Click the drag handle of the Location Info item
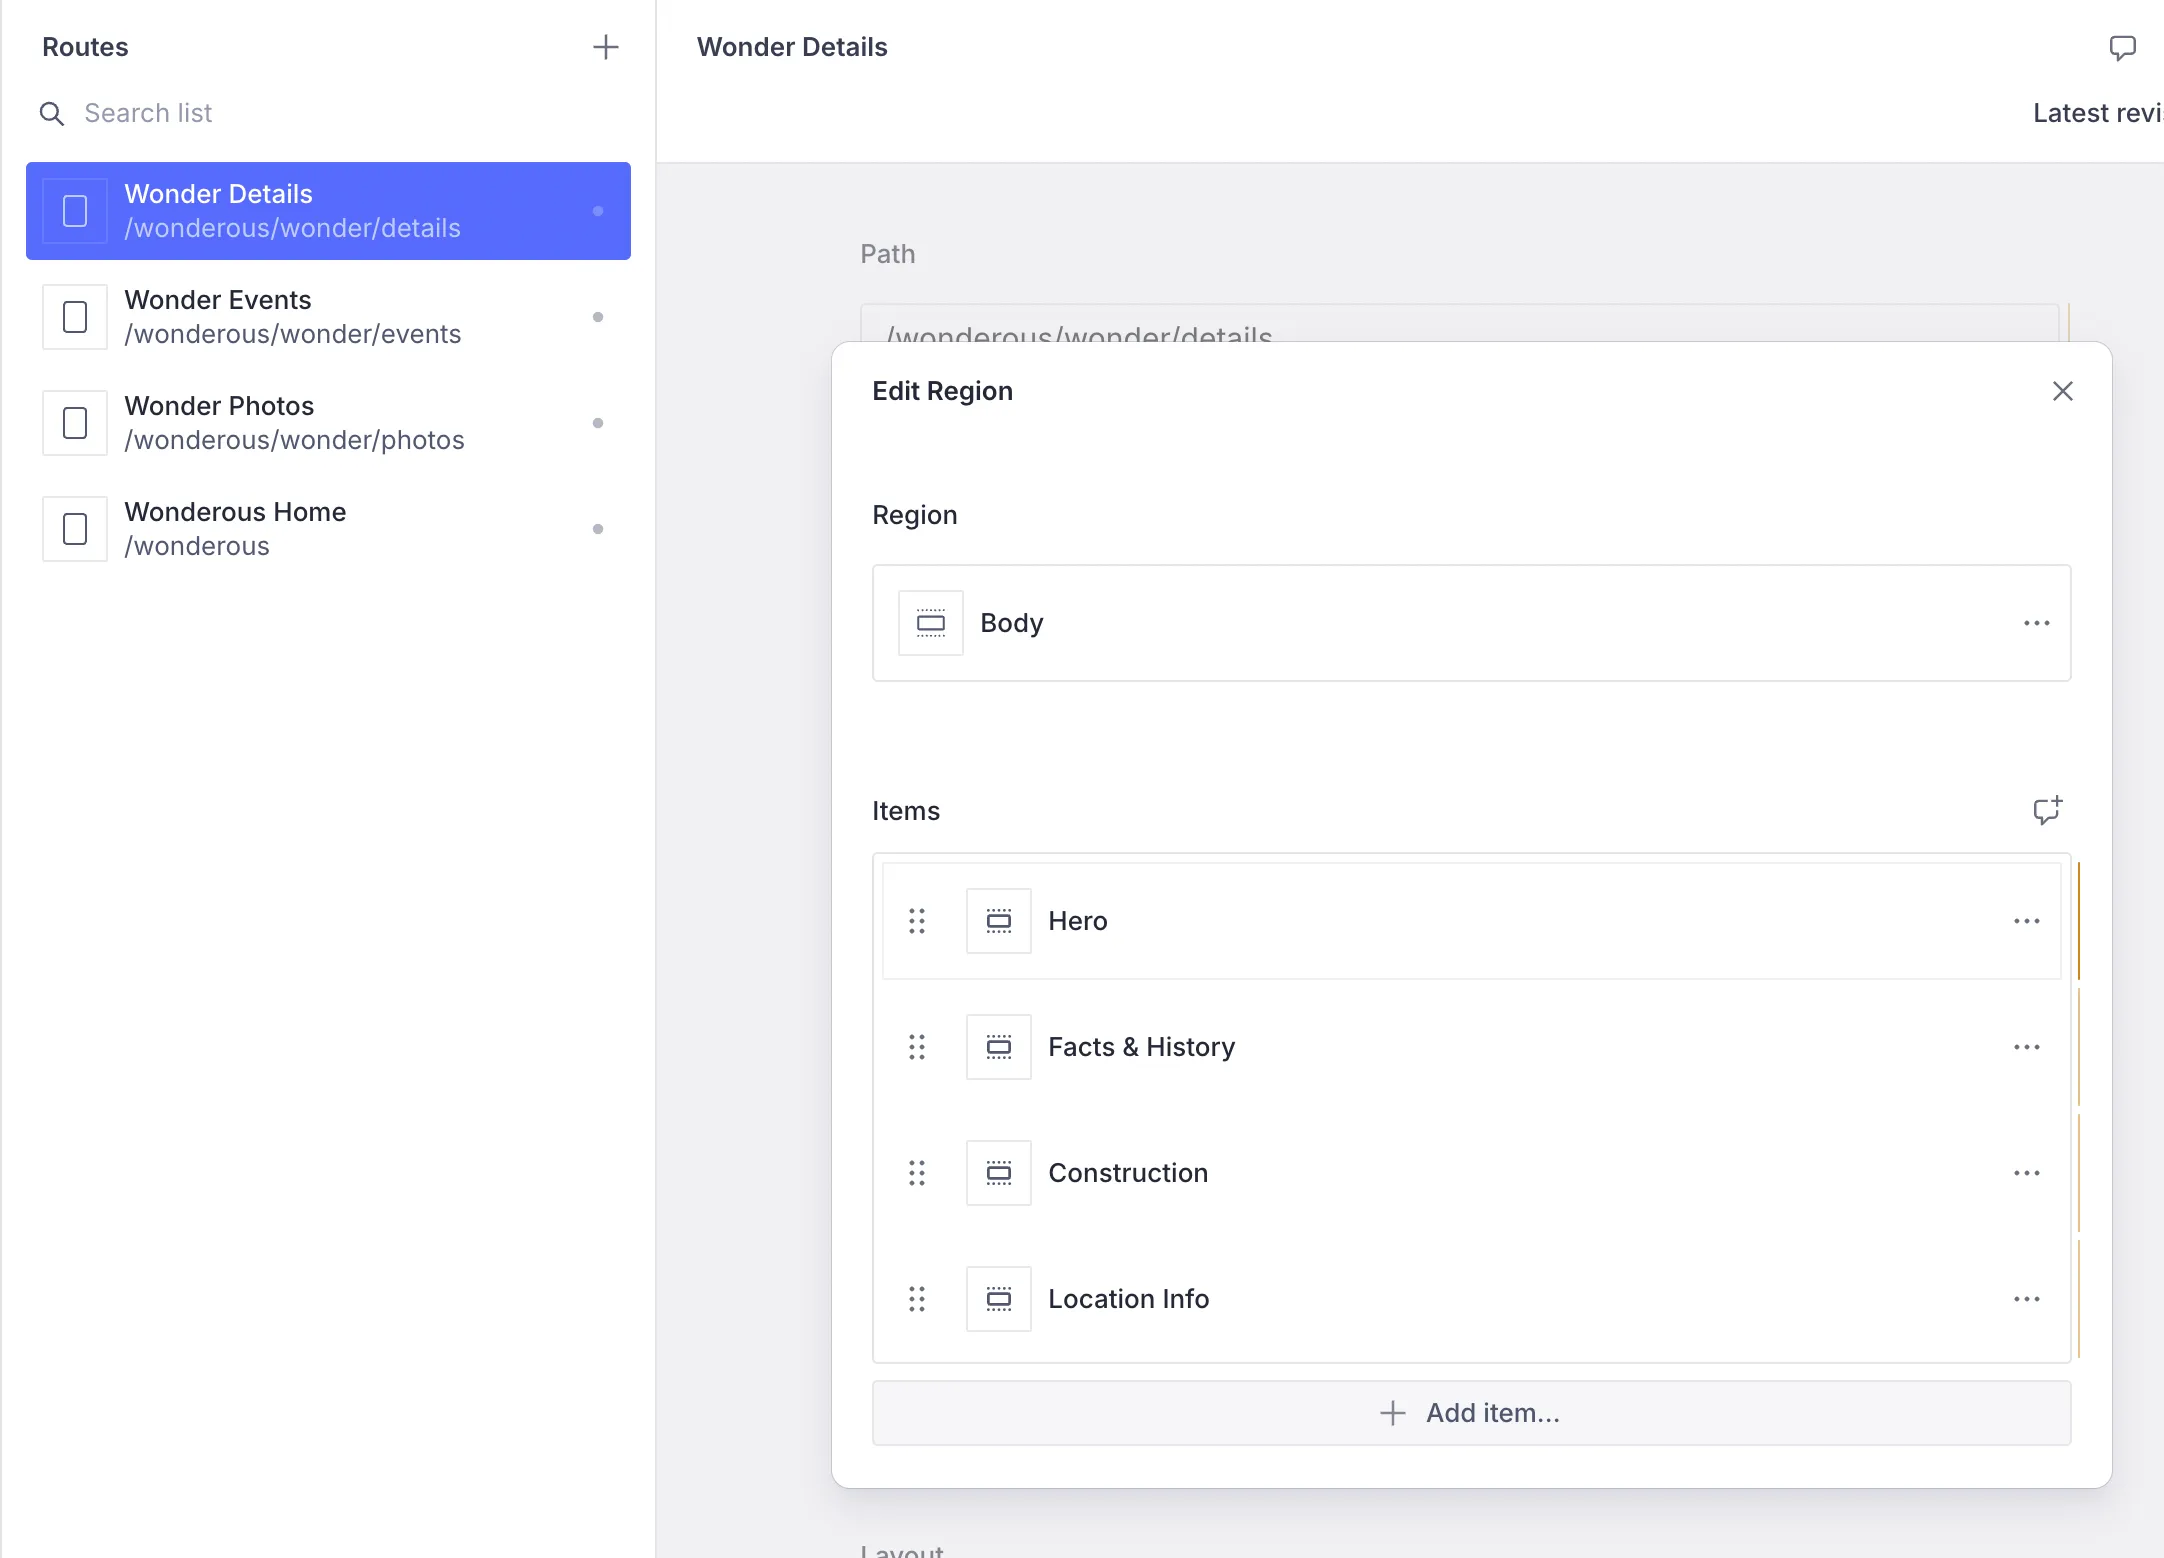The height and width of the screenshot is (1558, 2164). coord(918,1298)
